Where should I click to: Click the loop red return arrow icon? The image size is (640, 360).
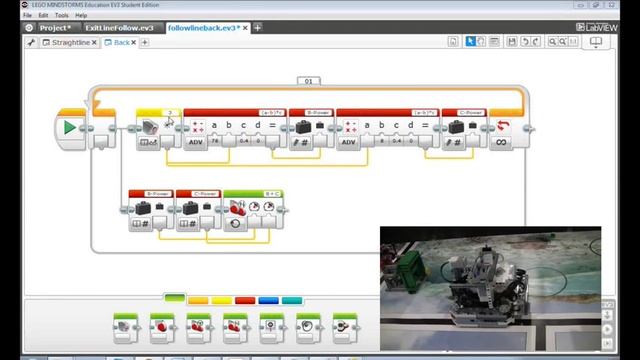(503, 126)
